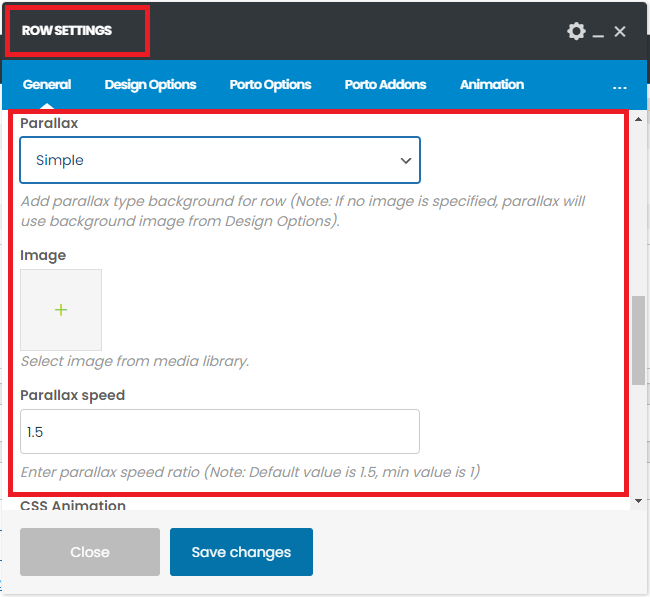650x597 pixels.
Task: Click the Parallax speed label
Action: (73, 396)
